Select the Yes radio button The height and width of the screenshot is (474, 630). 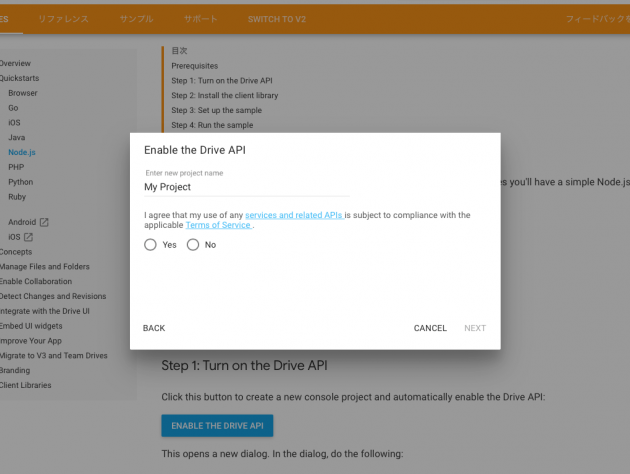150,245
